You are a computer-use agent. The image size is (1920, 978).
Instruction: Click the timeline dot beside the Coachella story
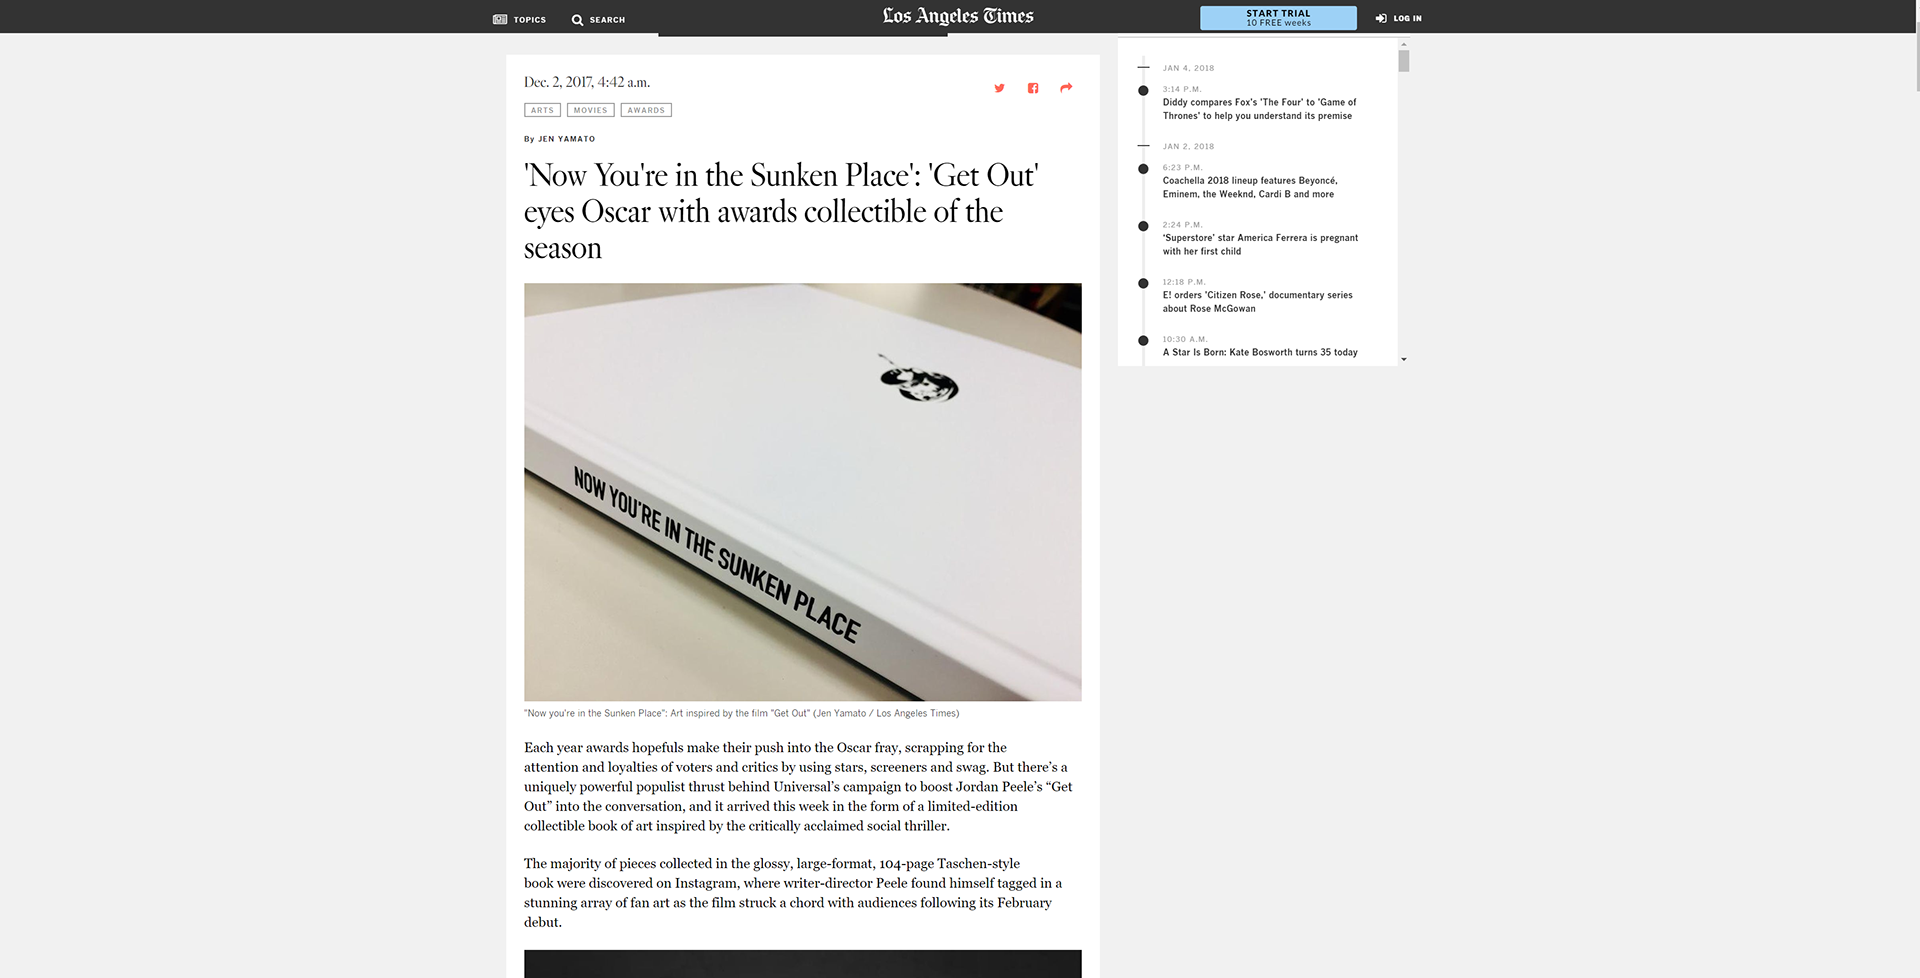[x=1143, y=169]
